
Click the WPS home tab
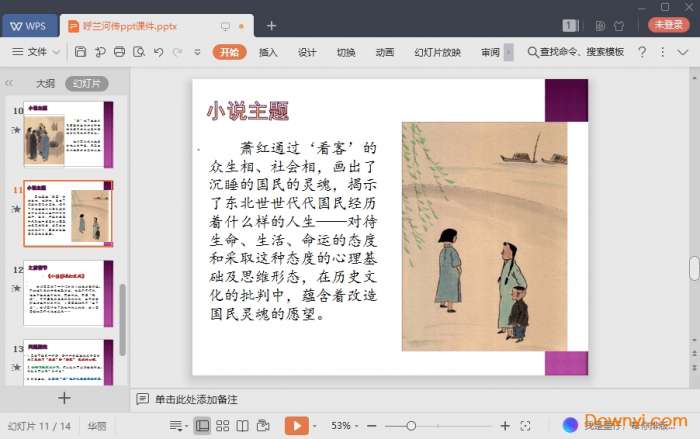coord(29,26)
